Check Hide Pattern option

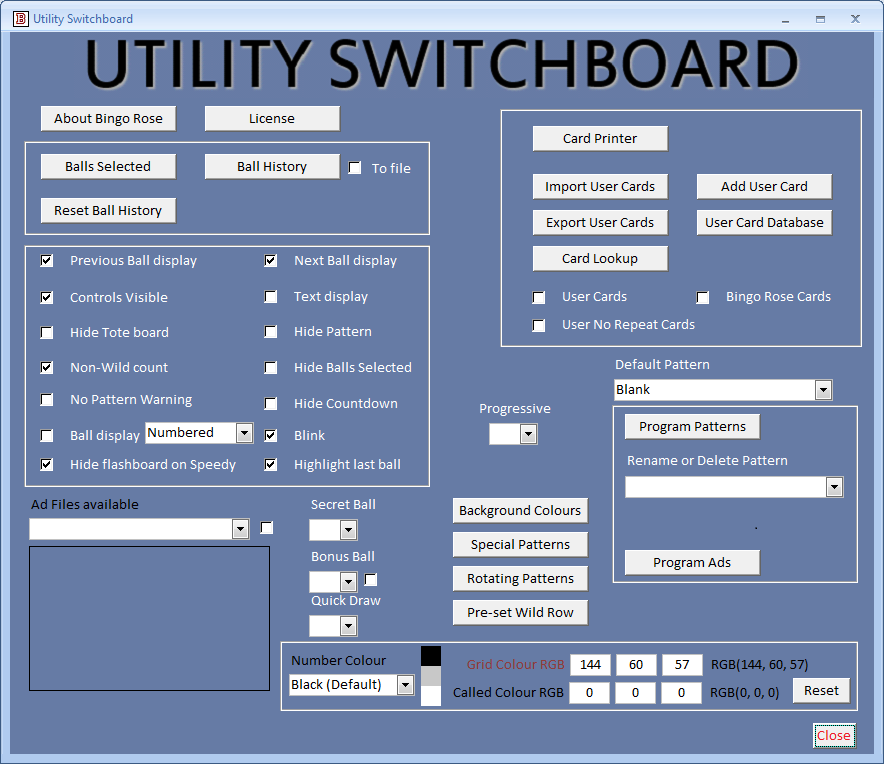[x=271, y=332]
